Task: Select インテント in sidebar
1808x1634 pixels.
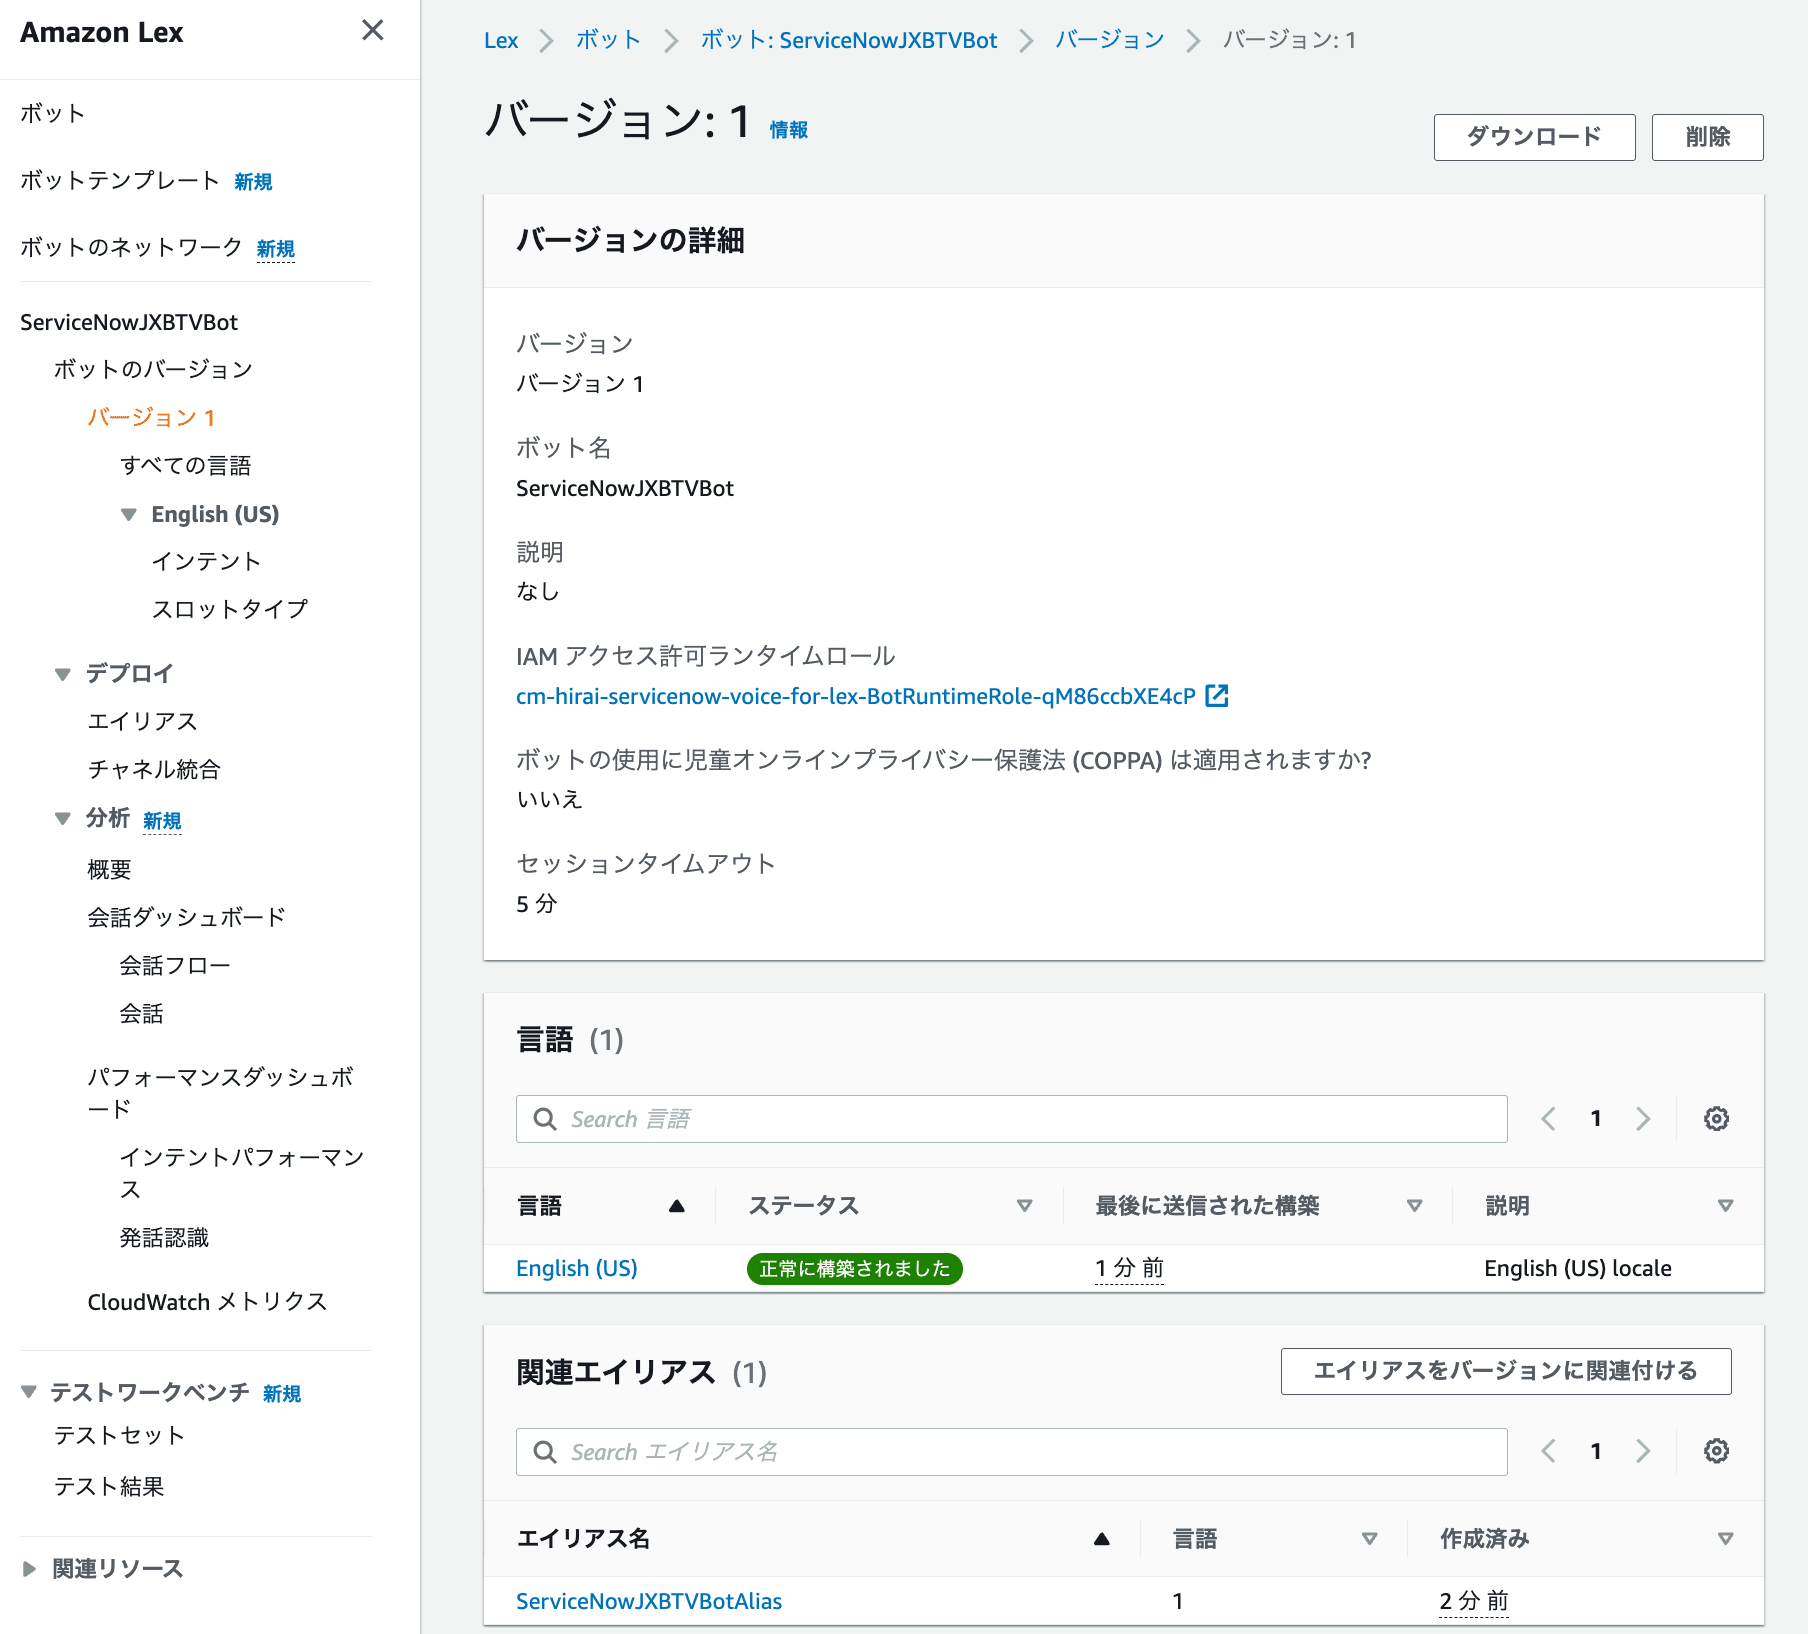Action: pyautogui.click(x=206, y=562)
